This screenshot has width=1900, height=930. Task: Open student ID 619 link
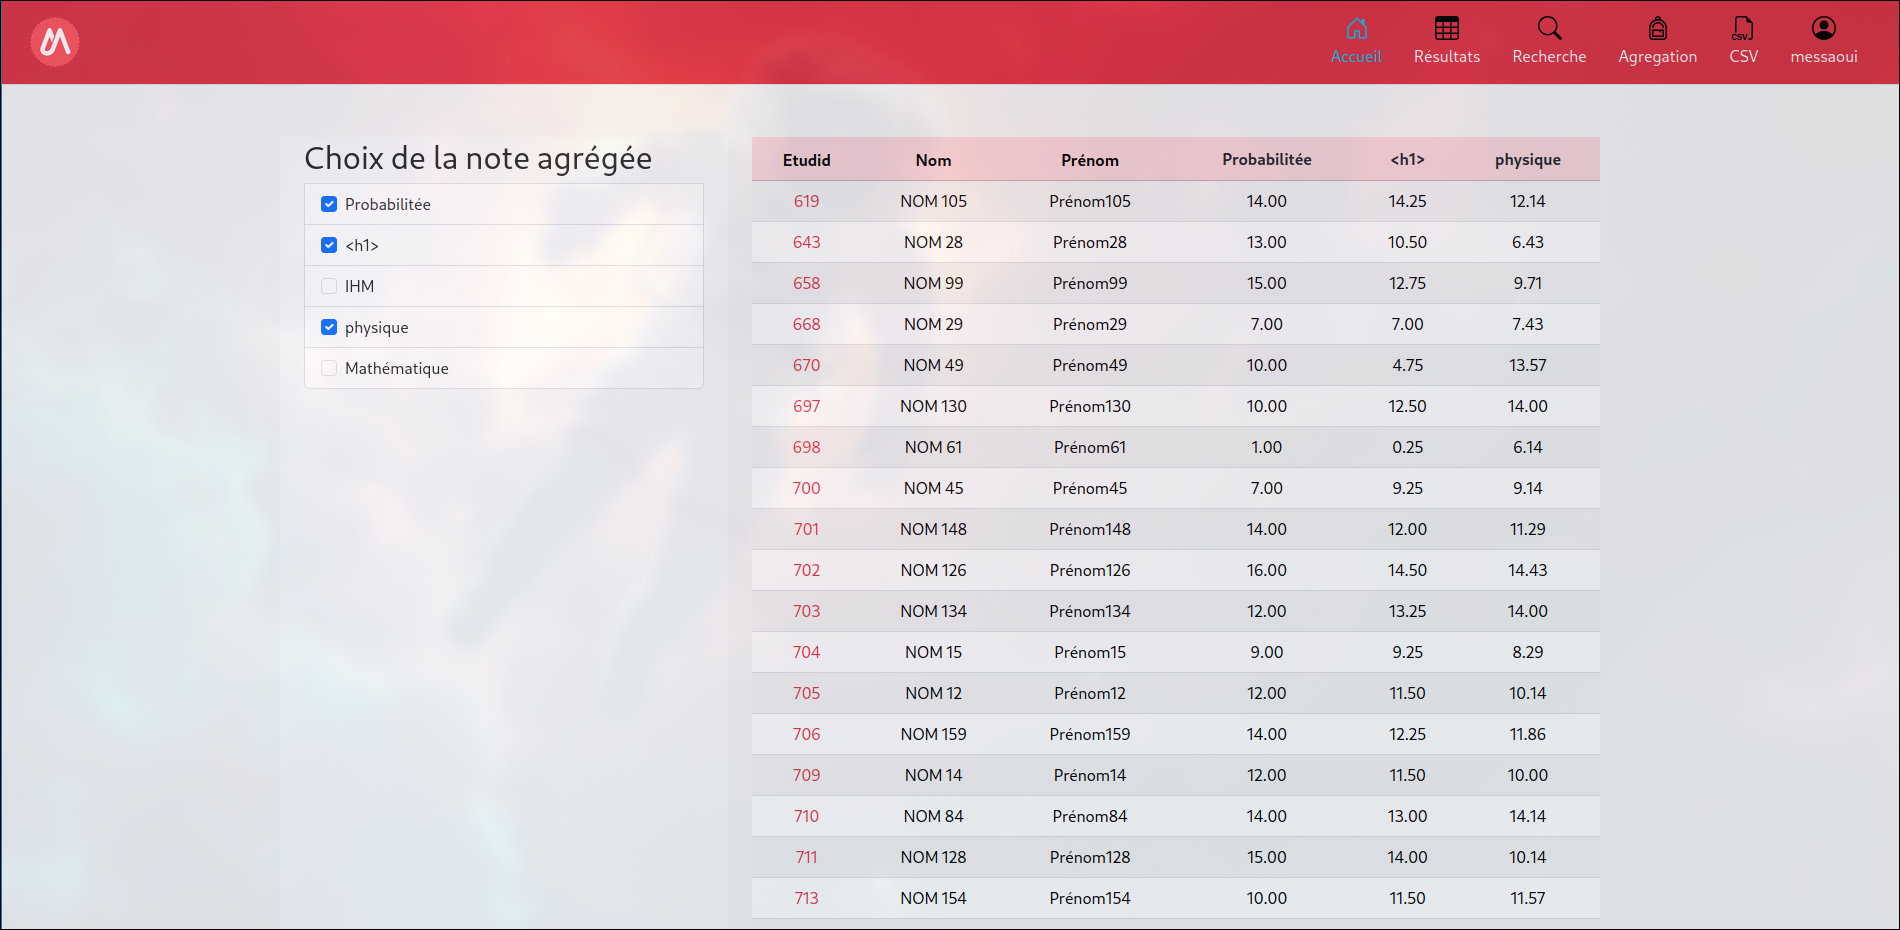point(806,201)
